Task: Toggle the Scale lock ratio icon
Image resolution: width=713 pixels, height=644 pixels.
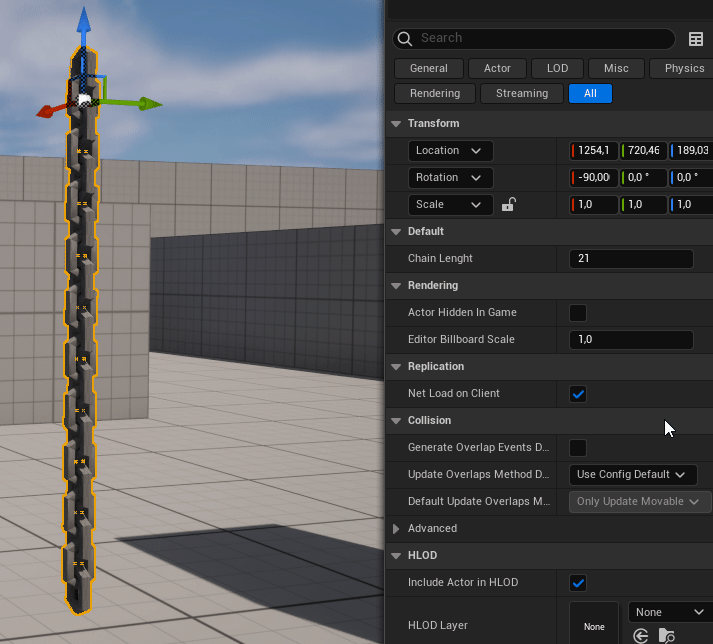Action: (508, 205)
